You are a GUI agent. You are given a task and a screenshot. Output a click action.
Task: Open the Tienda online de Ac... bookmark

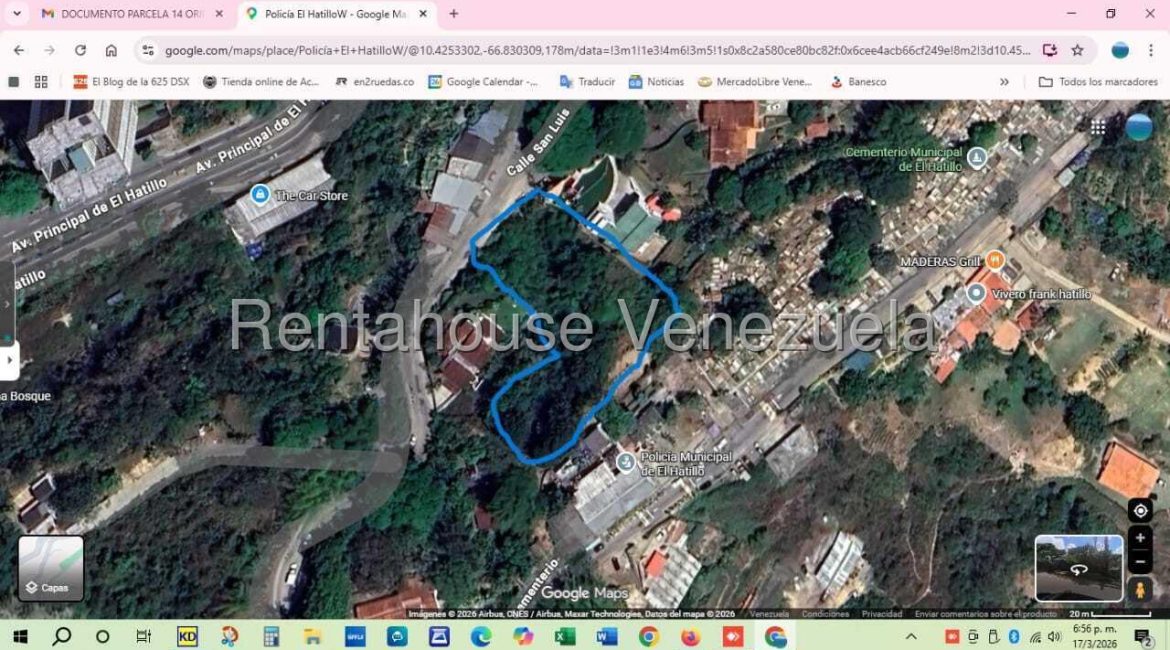click(x=261, y=81)
